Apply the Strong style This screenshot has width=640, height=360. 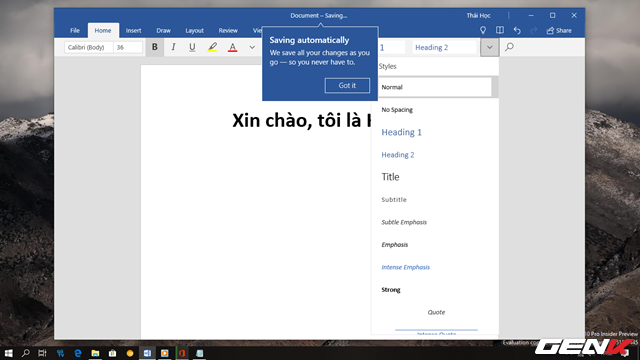435,289
